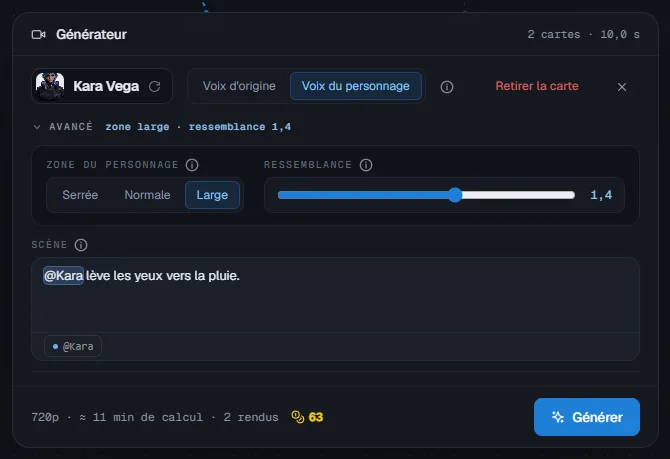This screenshot has width=670, height=459.
Task: Show info for Ressemblance
Action: (366, 165)
